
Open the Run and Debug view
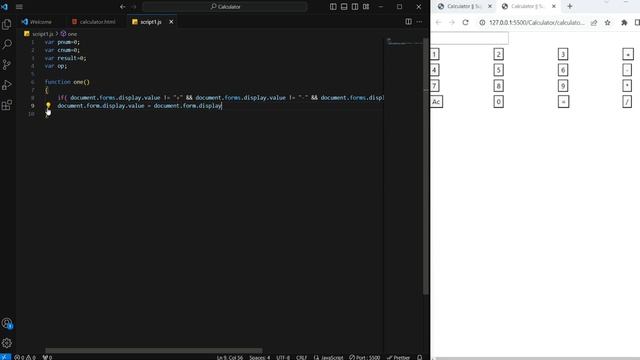7,85
